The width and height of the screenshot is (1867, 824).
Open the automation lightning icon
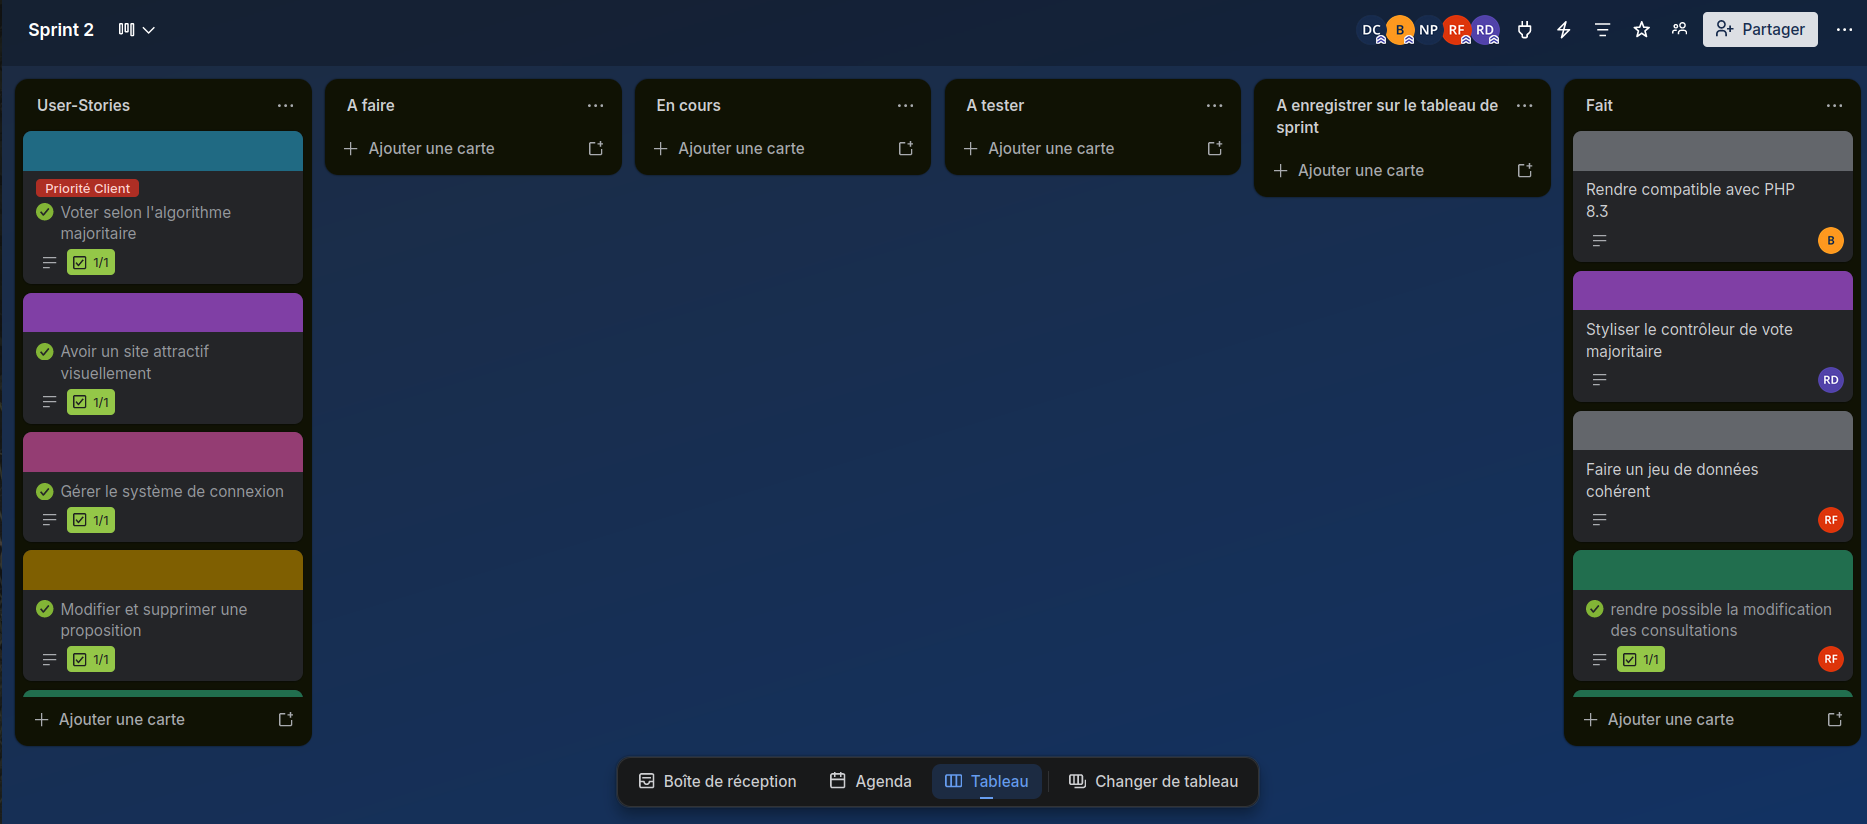(x=1564, y=30)
